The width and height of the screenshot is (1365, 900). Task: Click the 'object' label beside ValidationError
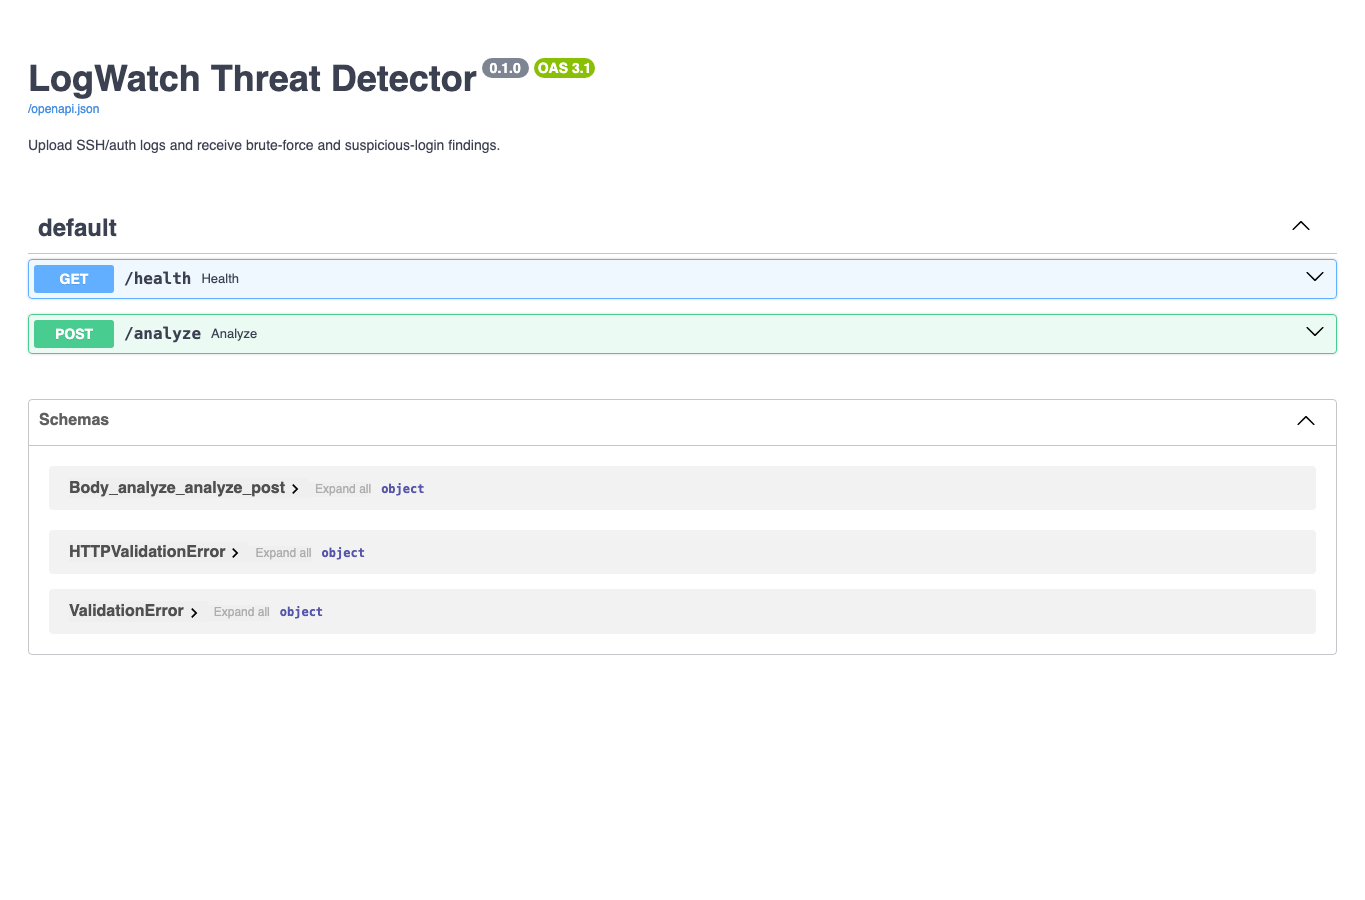point(301,612)
